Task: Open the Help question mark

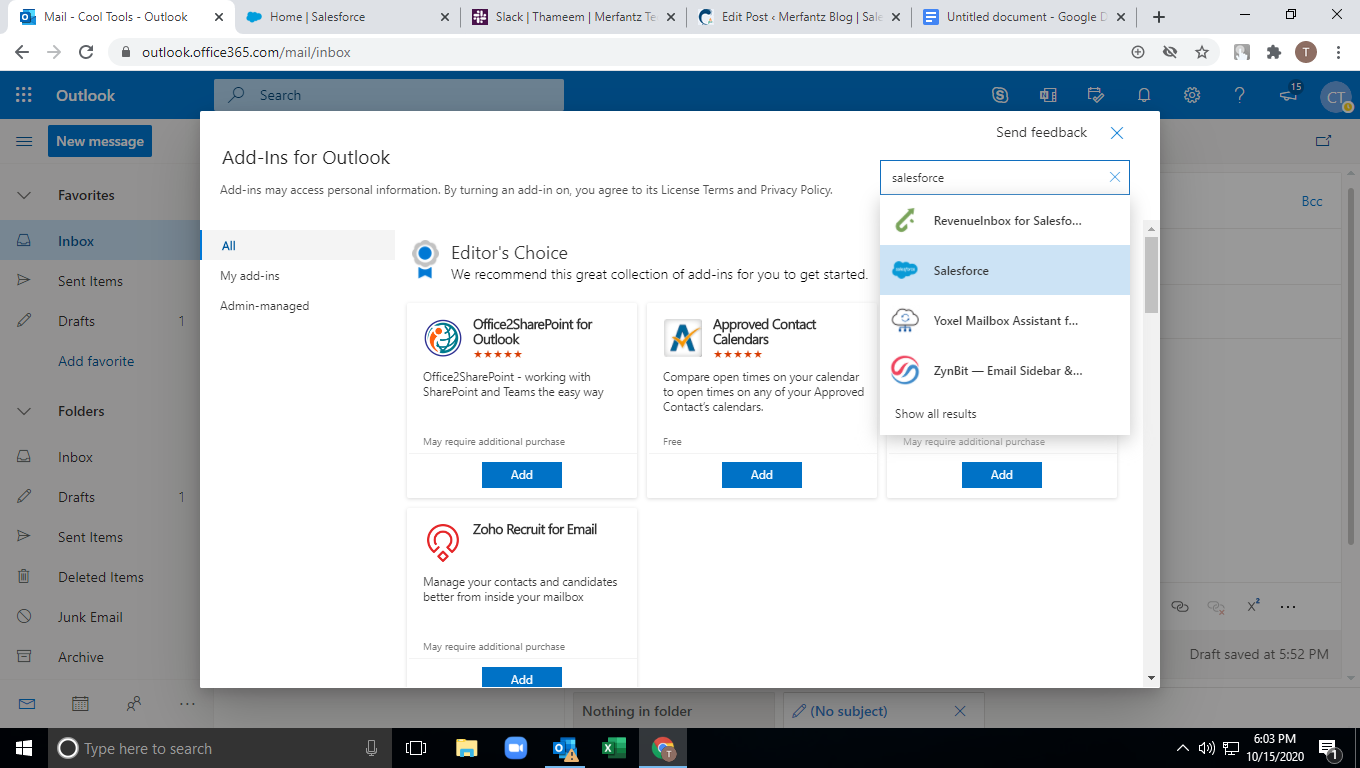Action: click(1240, 95)
